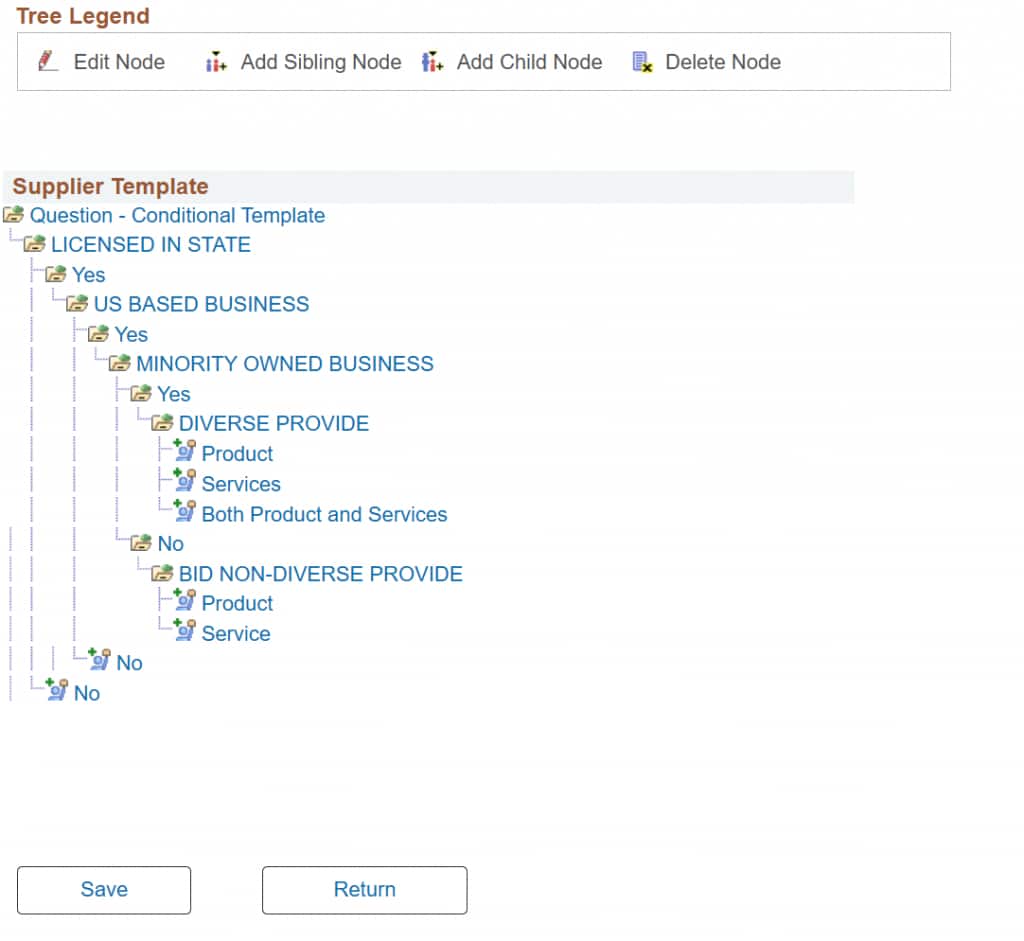Click the leaf icon beside Both Product and Services
Image resolution: width=1024 pixels, height=941 pixels.
click(x=185, y=511)
